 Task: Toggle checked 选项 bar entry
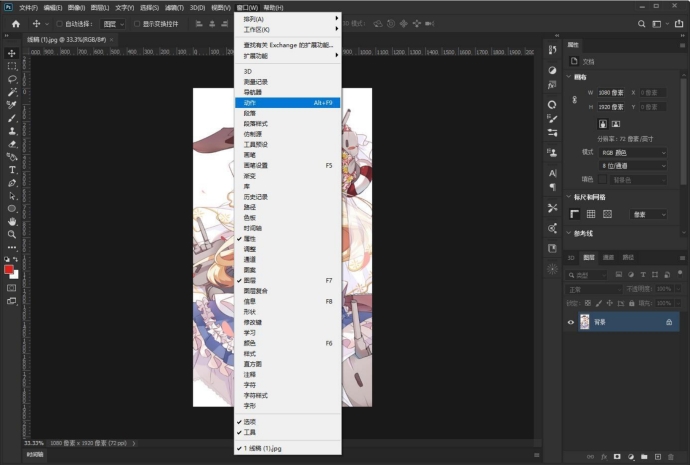pyautogui.click(x=288, y=422)
